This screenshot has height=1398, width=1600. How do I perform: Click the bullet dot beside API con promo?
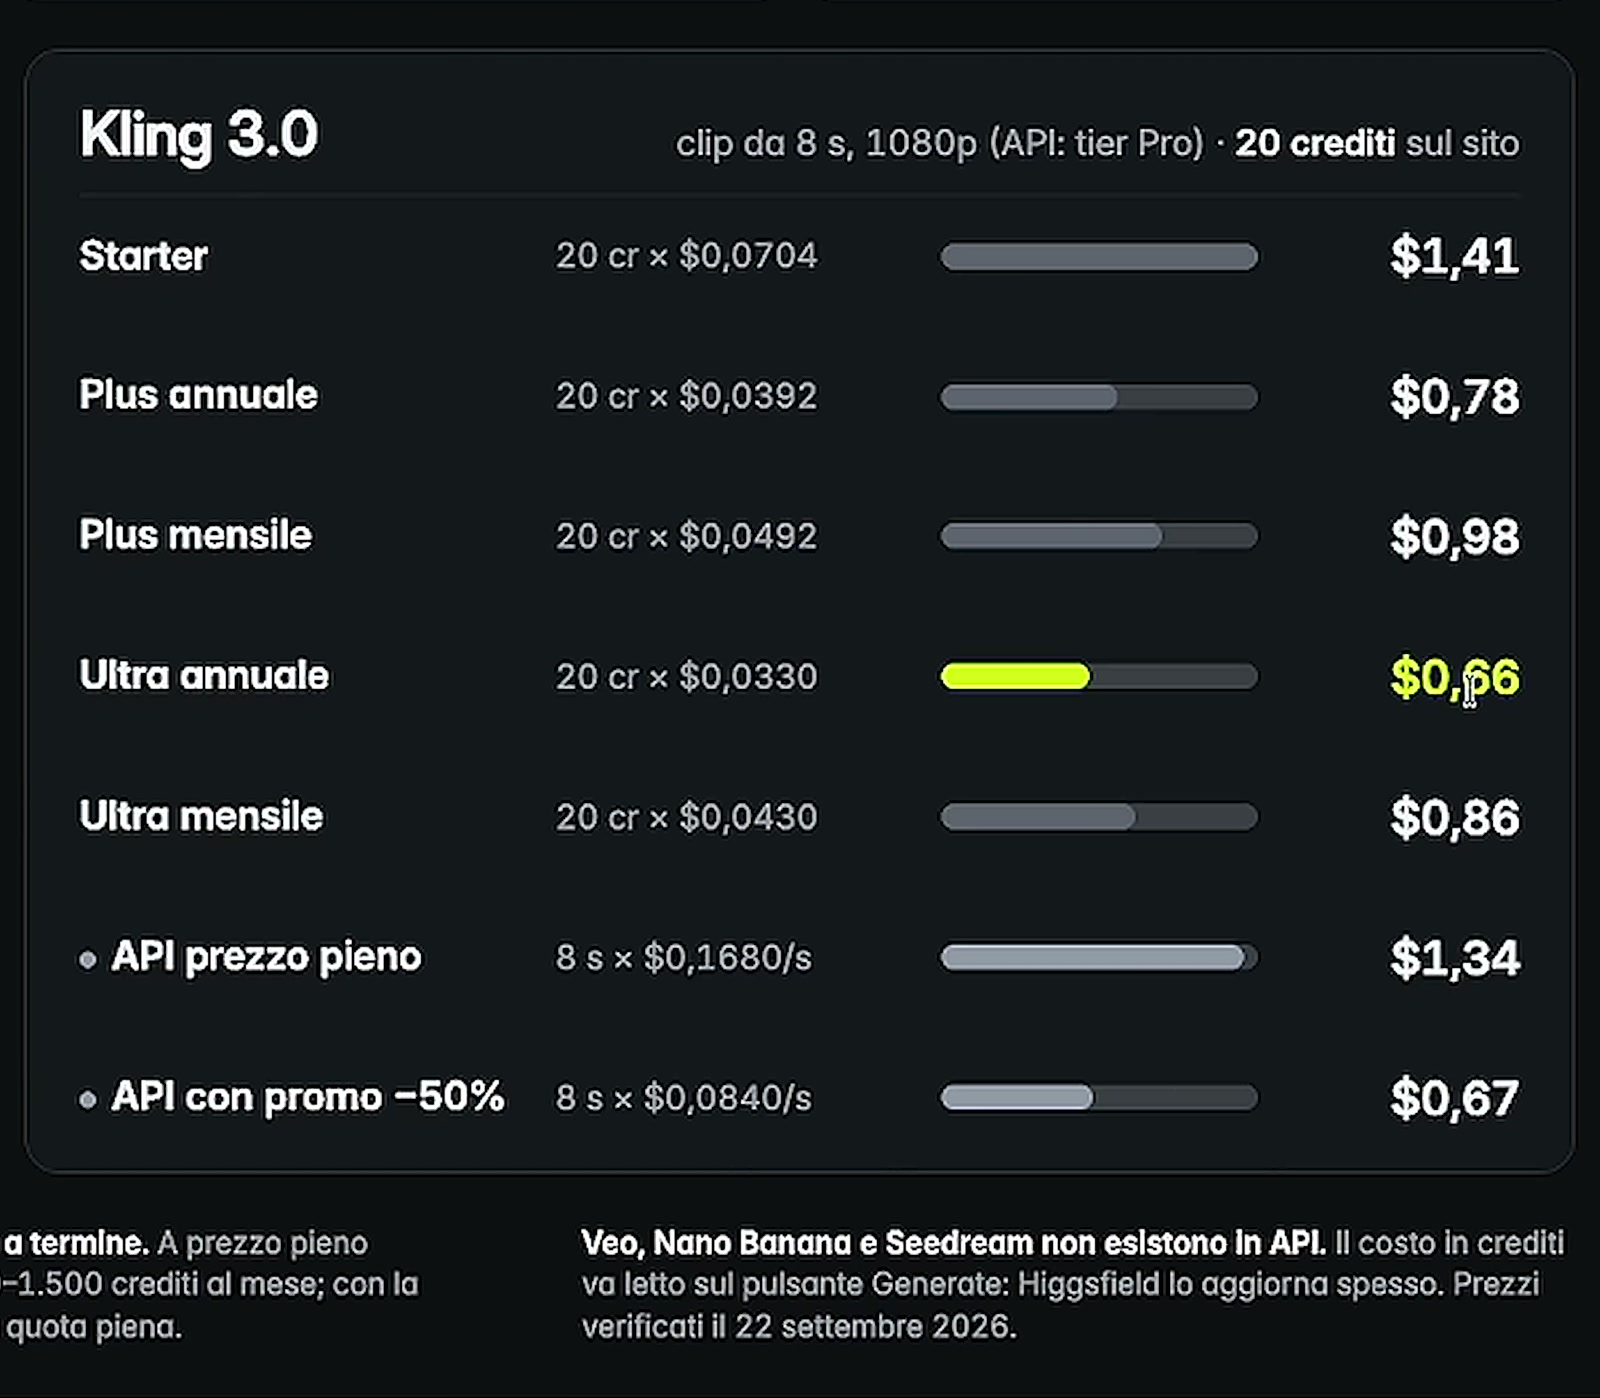(88, 1100)
